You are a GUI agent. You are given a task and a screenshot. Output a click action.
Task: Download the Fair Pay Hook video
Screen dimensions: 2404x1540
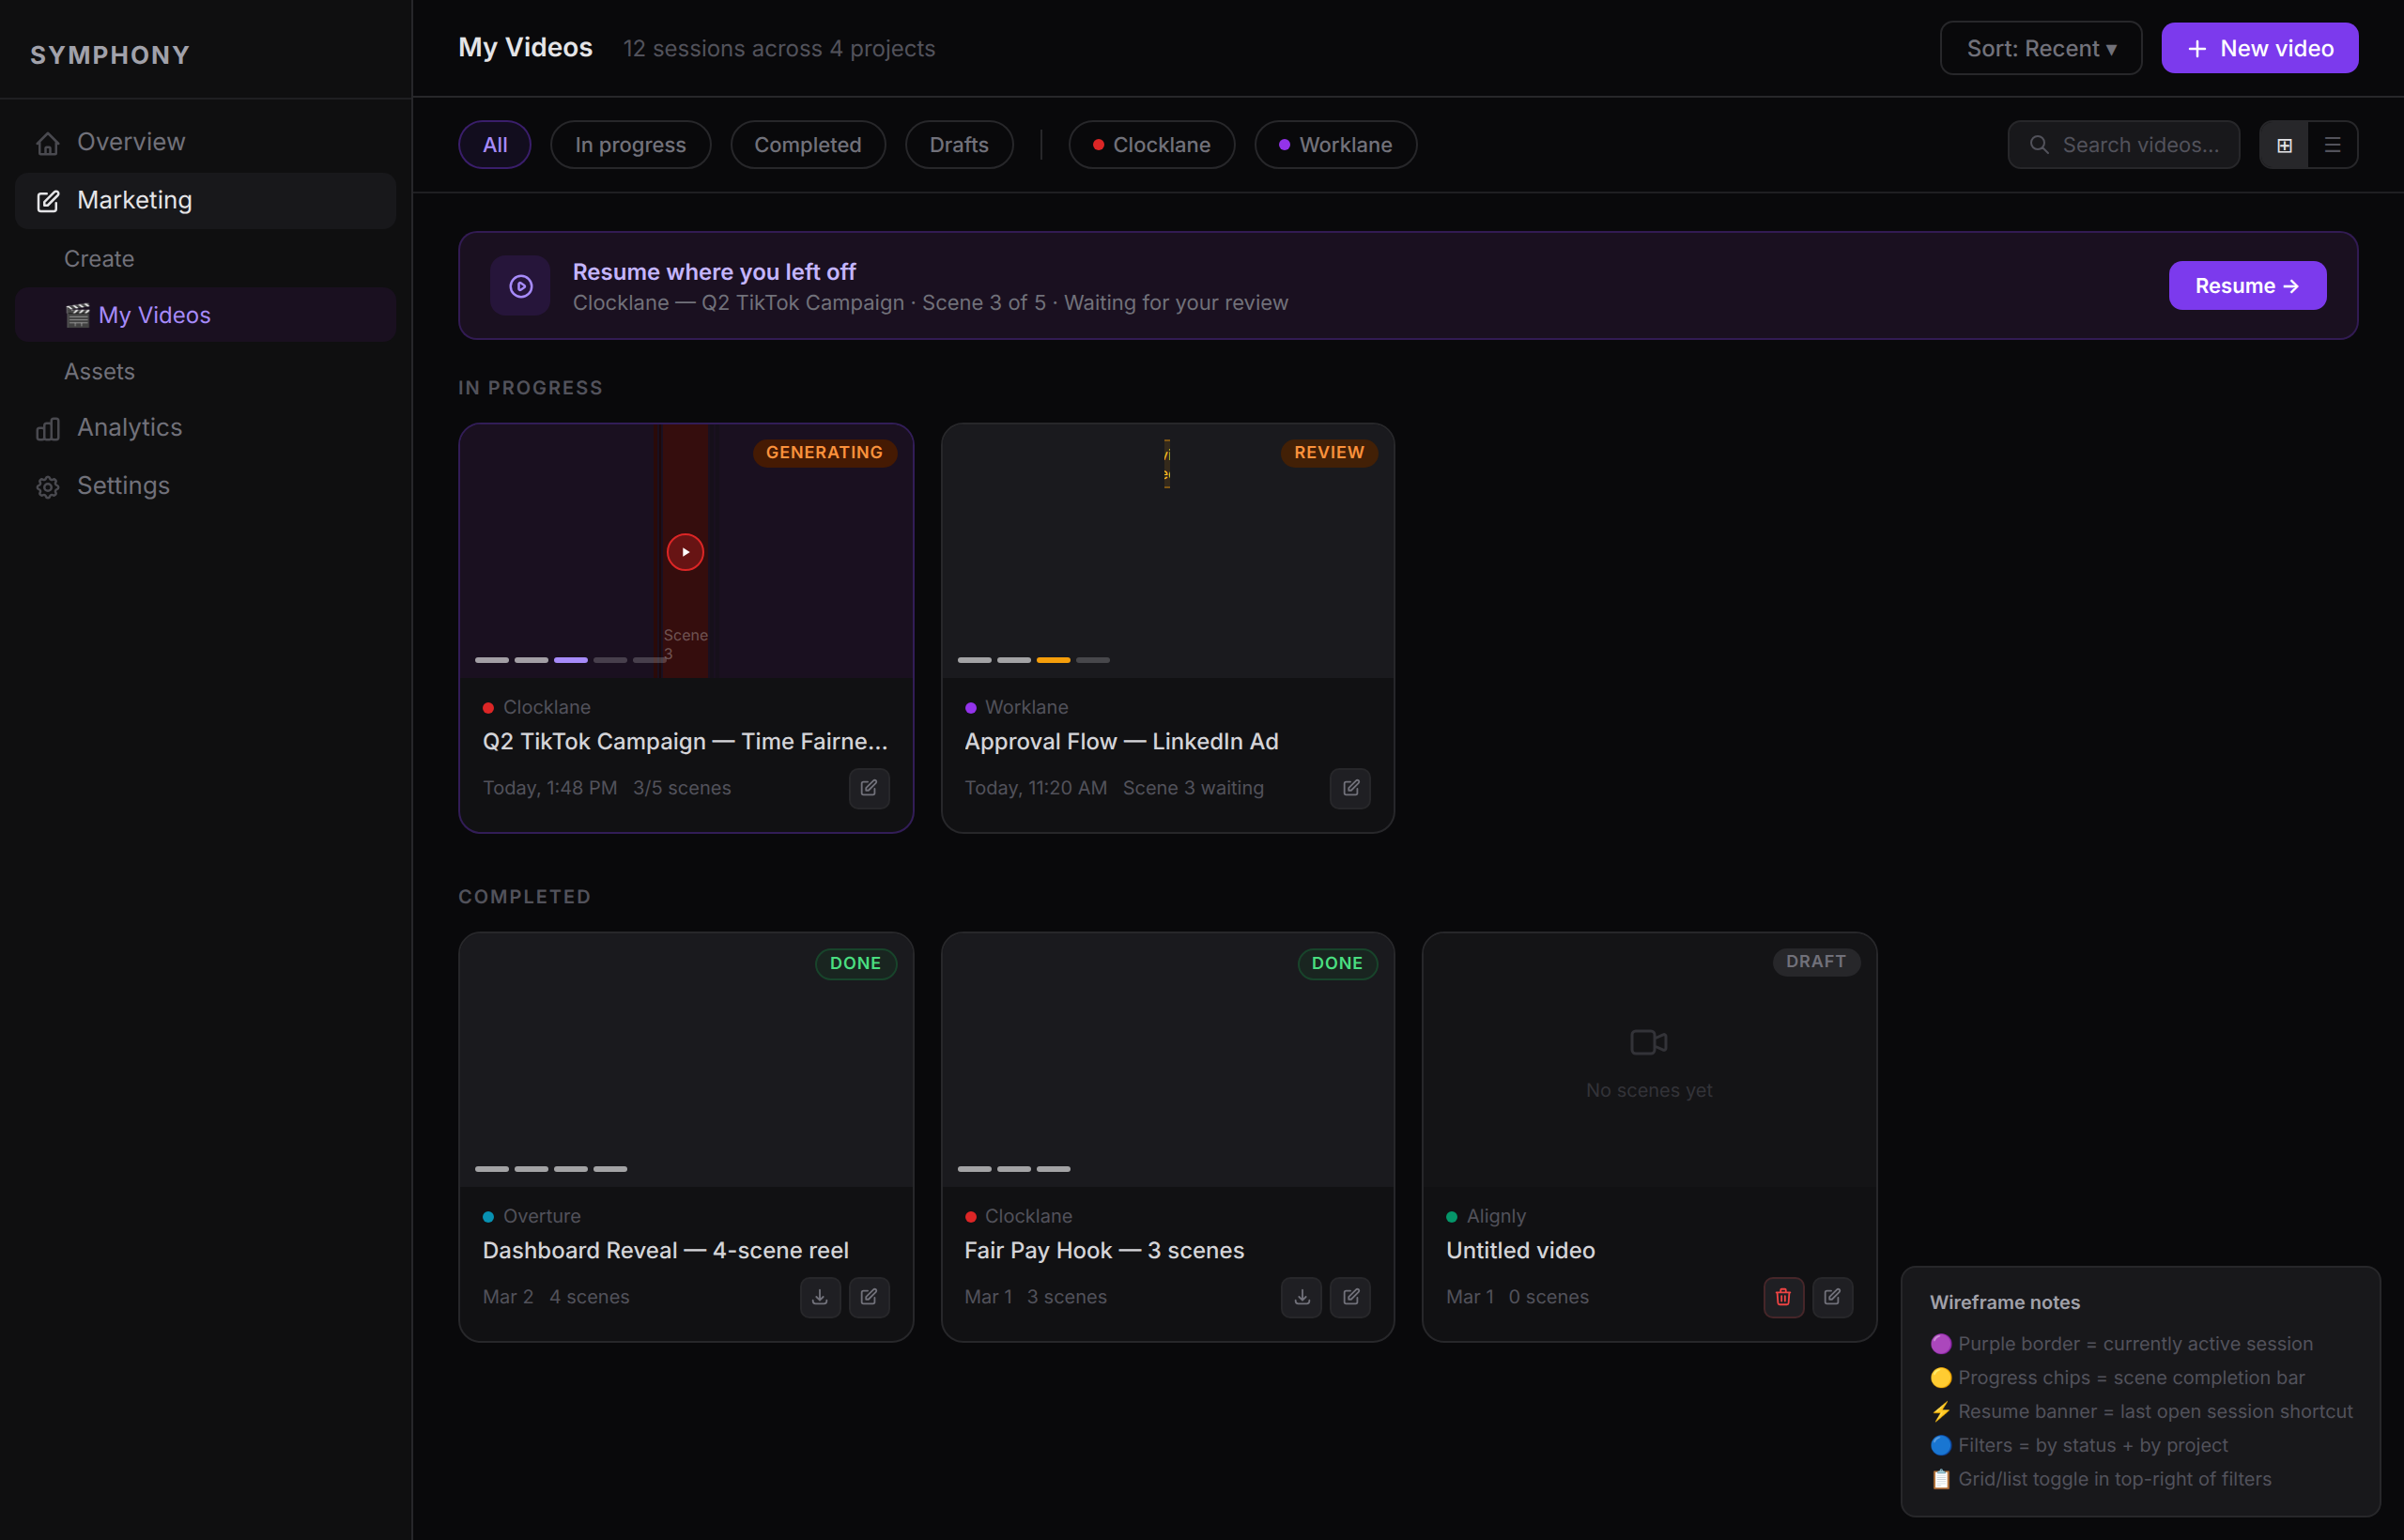point(1301,1297)
